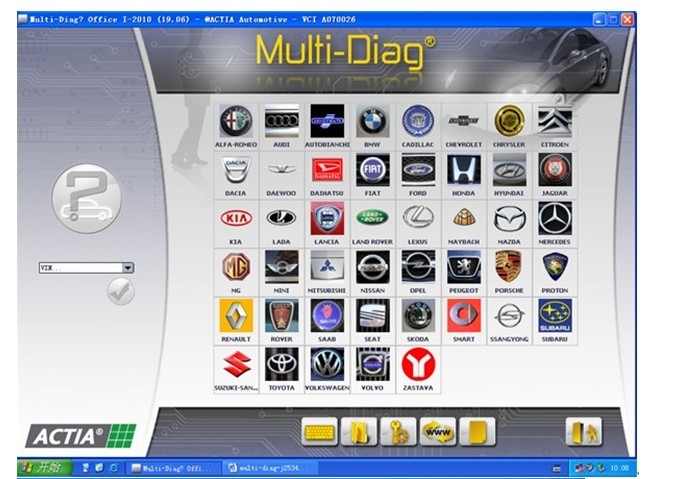This screenshot has width=676, height=479.
Task: Click inside the VIN input field
Action: point(81,268)
